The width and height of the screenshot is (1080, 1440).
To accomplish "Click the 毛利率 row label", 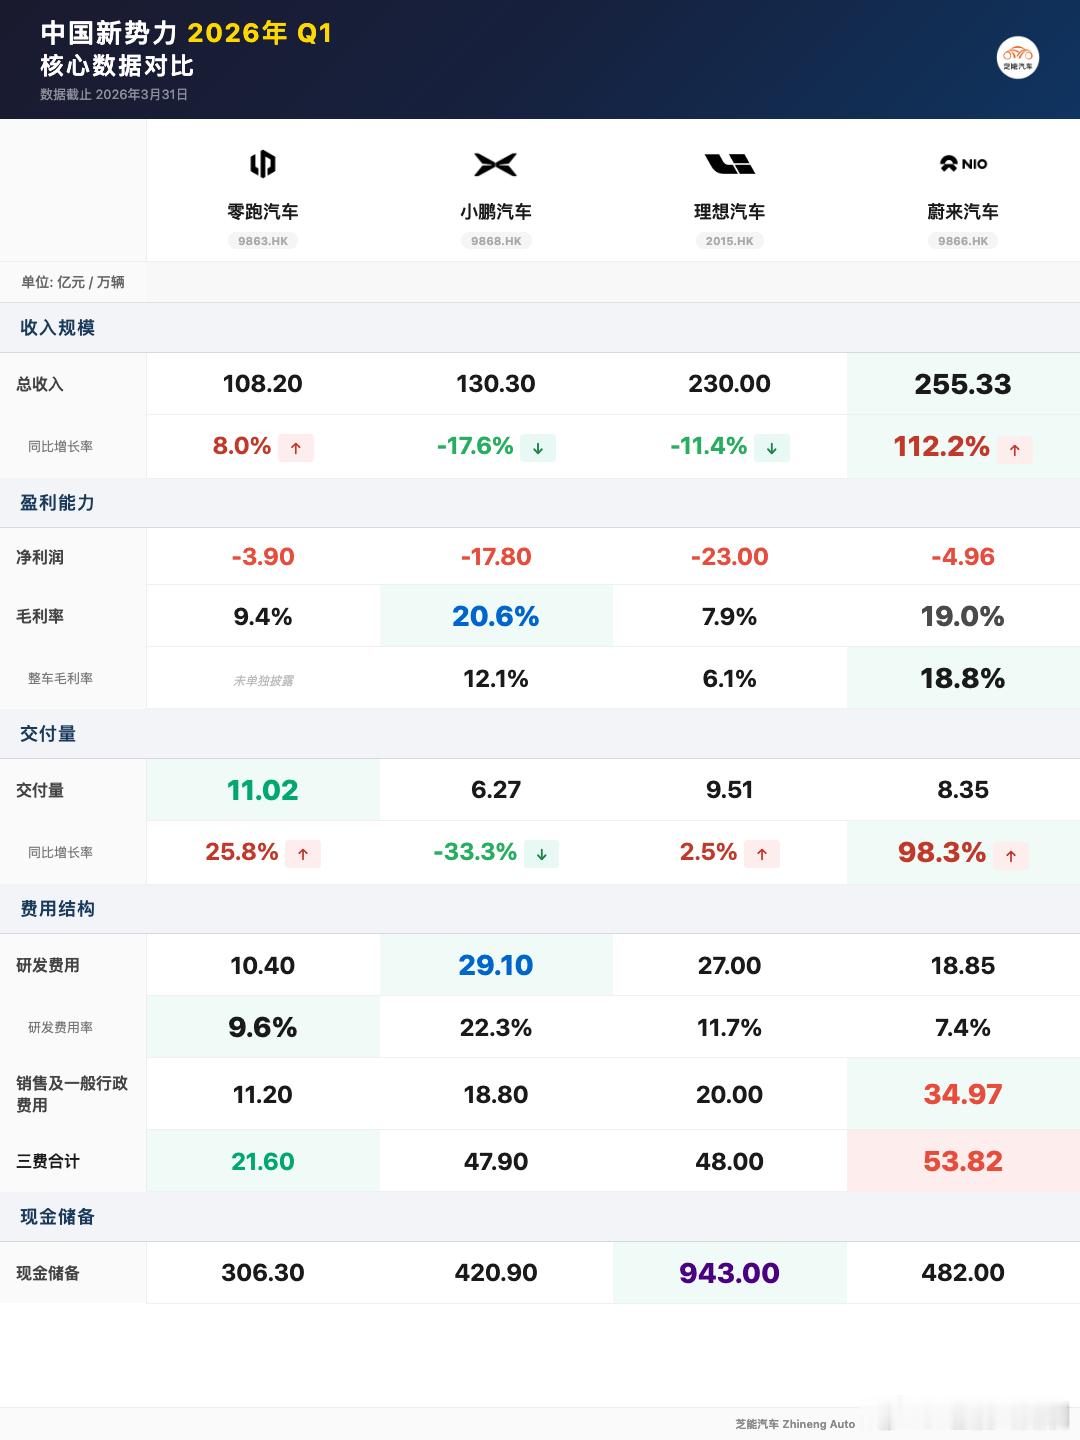I will pos(40,616).
